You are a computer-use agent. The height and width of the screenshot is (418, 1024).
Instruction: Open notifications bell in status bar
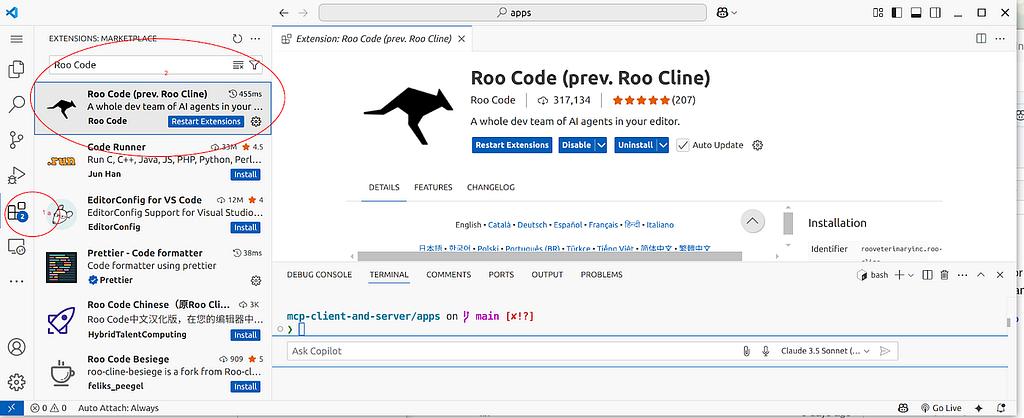[x=1001, y=408]
